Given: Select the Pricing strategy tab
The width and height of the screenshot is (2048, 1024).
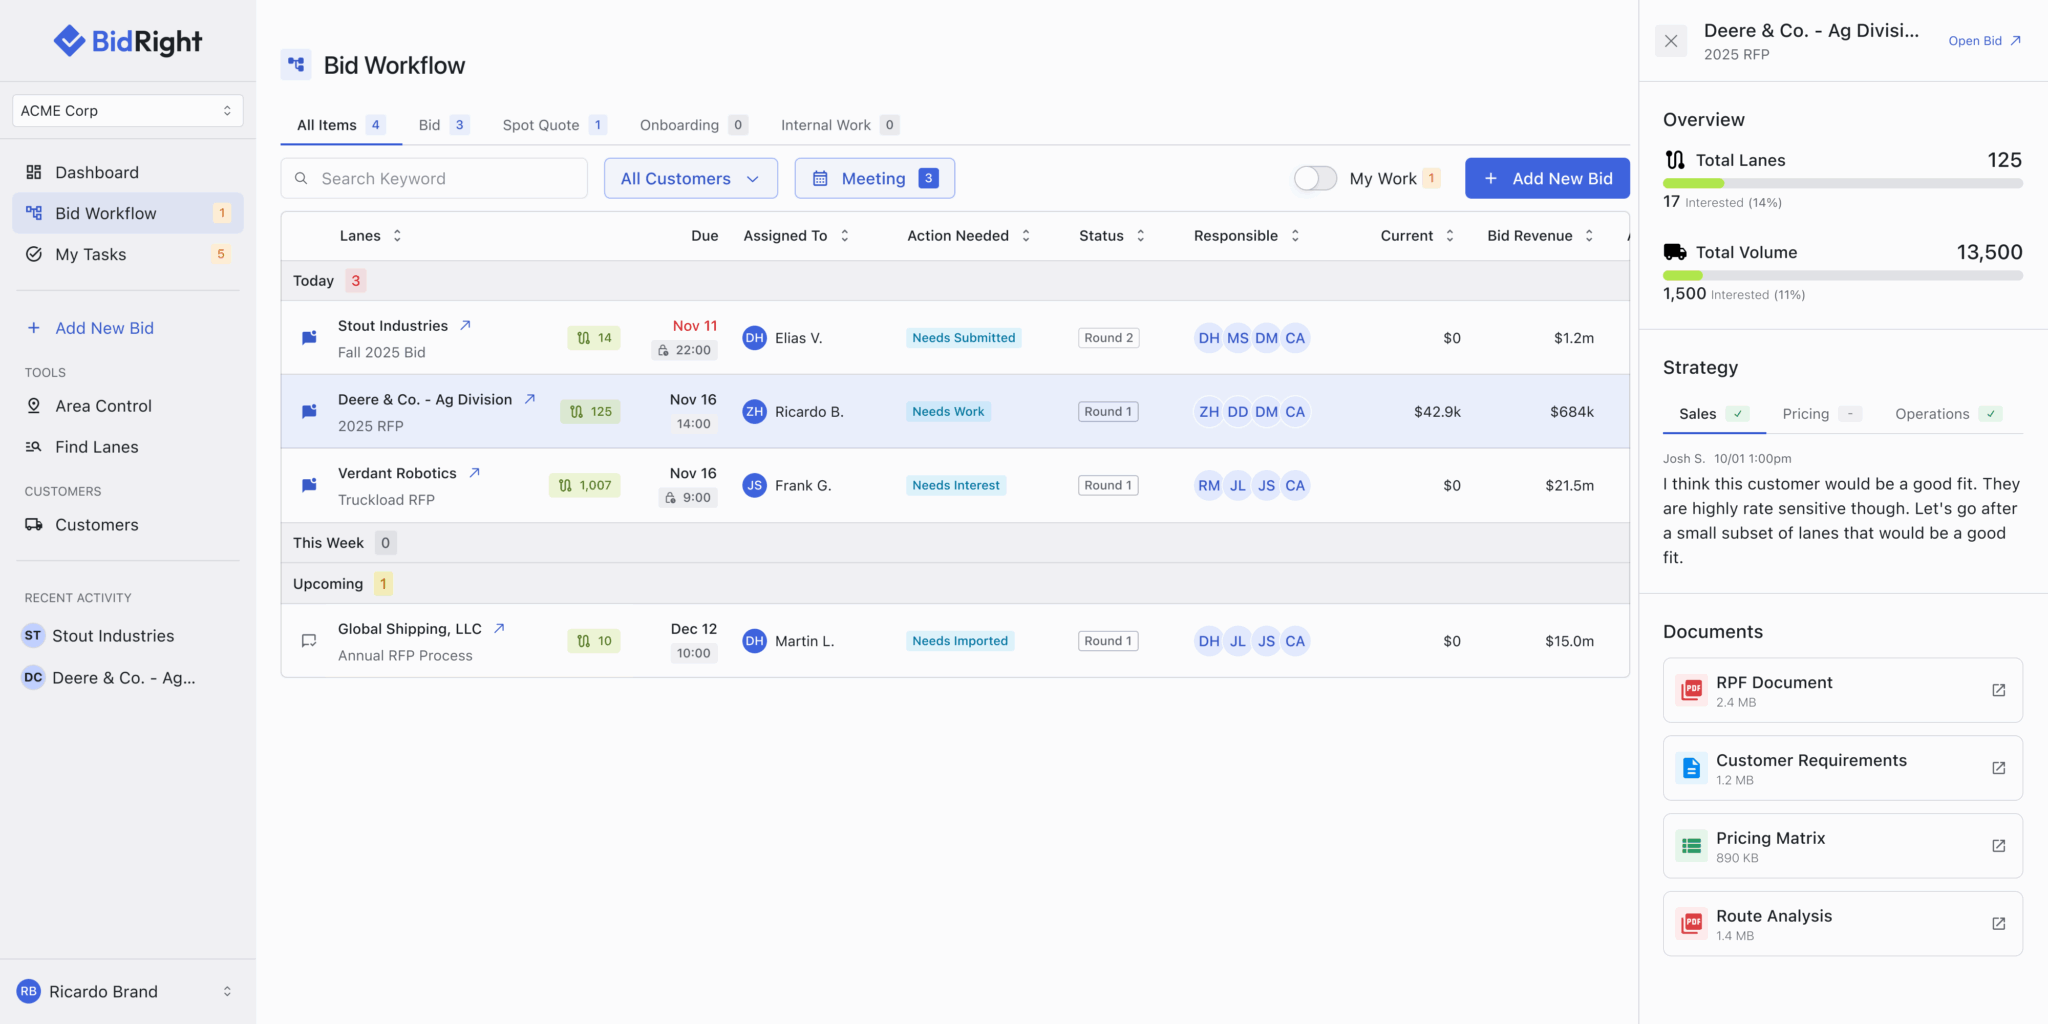Looking at the screenshot, I should click(1805, 414).
